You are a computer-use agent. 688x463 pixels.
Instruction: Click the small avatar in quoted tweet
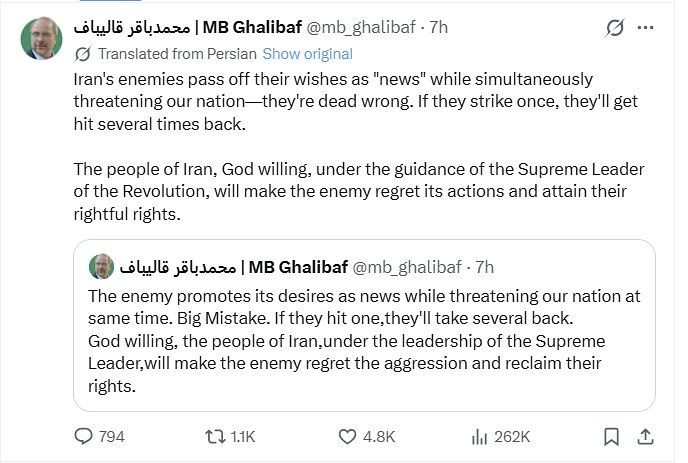click(101, 267)
